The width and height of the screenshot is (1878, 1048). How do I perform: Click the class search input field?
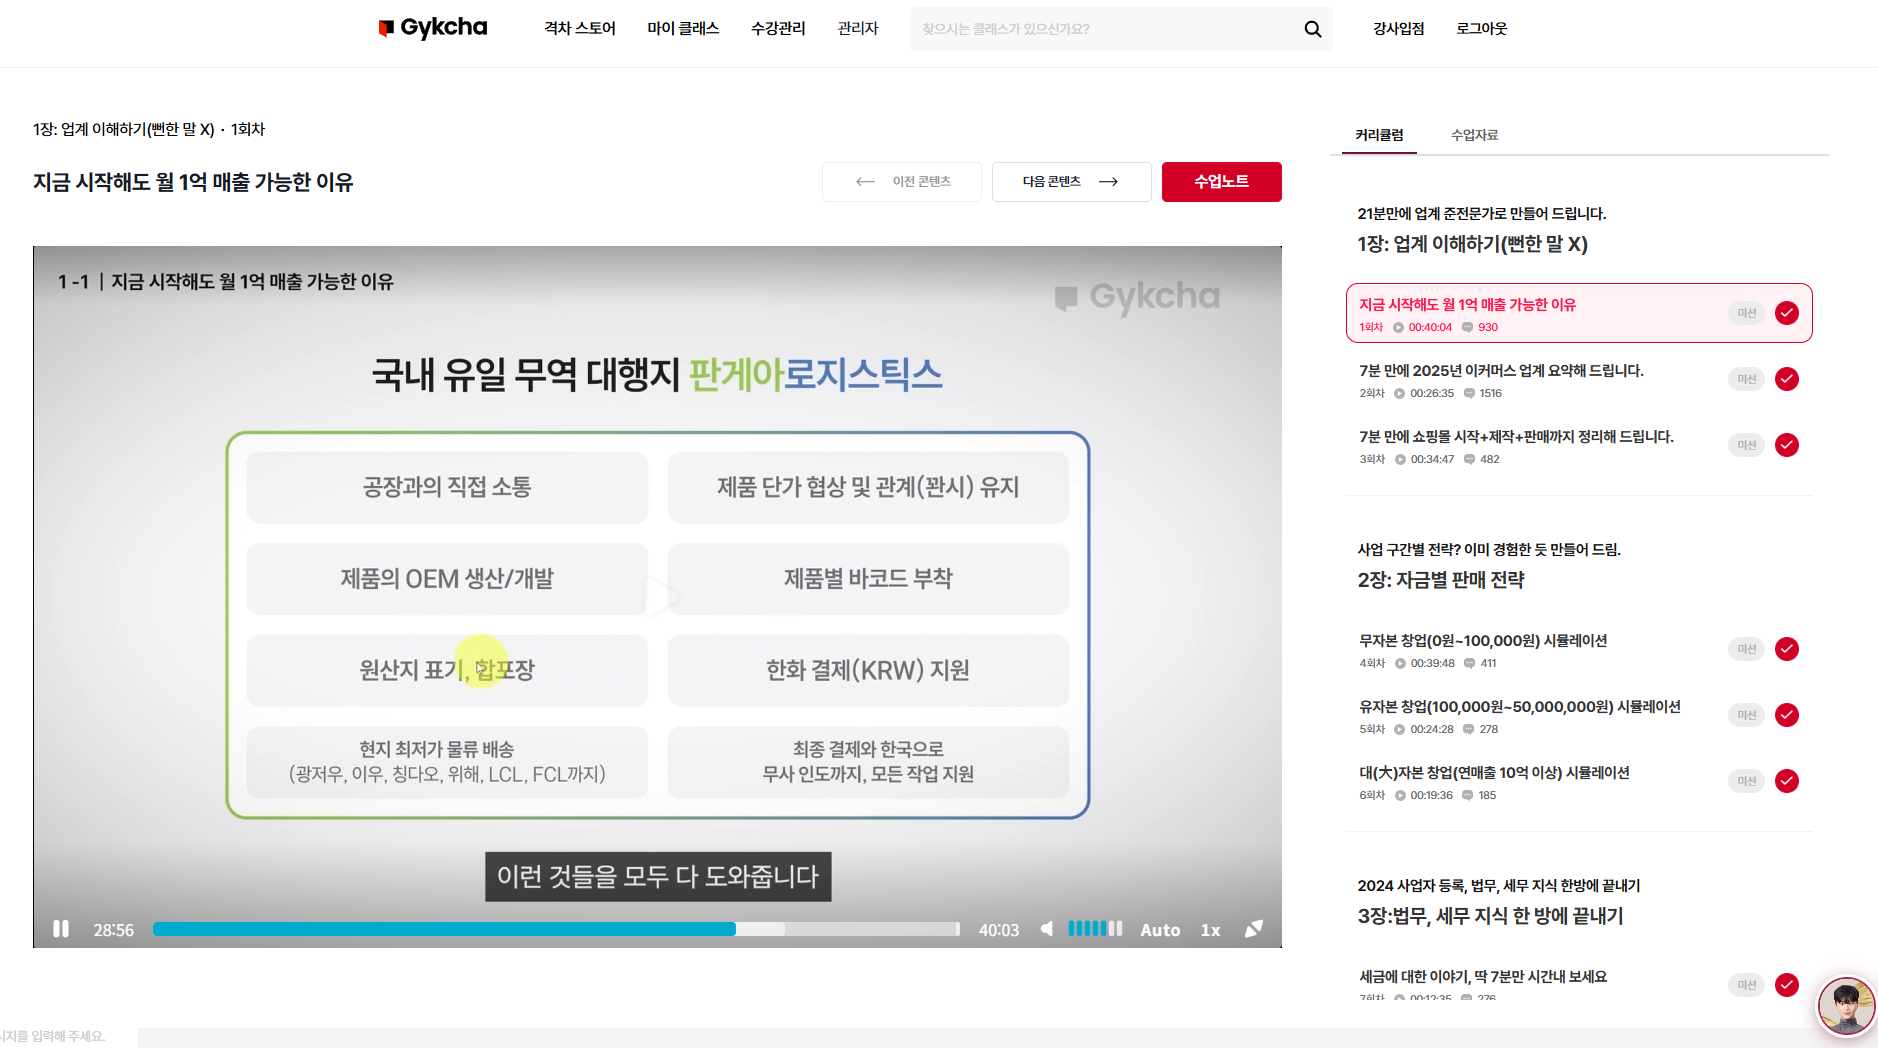1100,29
